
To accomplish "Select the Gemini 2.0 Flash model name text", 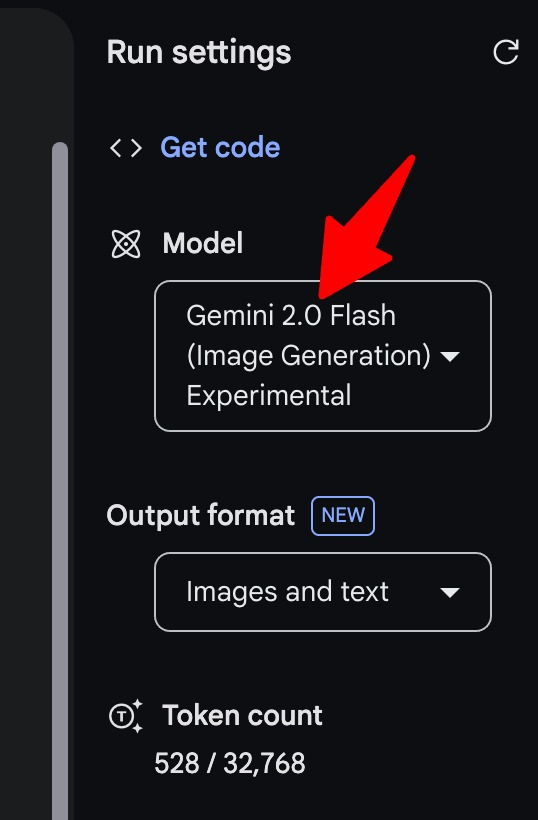I will tap(291, 316).
